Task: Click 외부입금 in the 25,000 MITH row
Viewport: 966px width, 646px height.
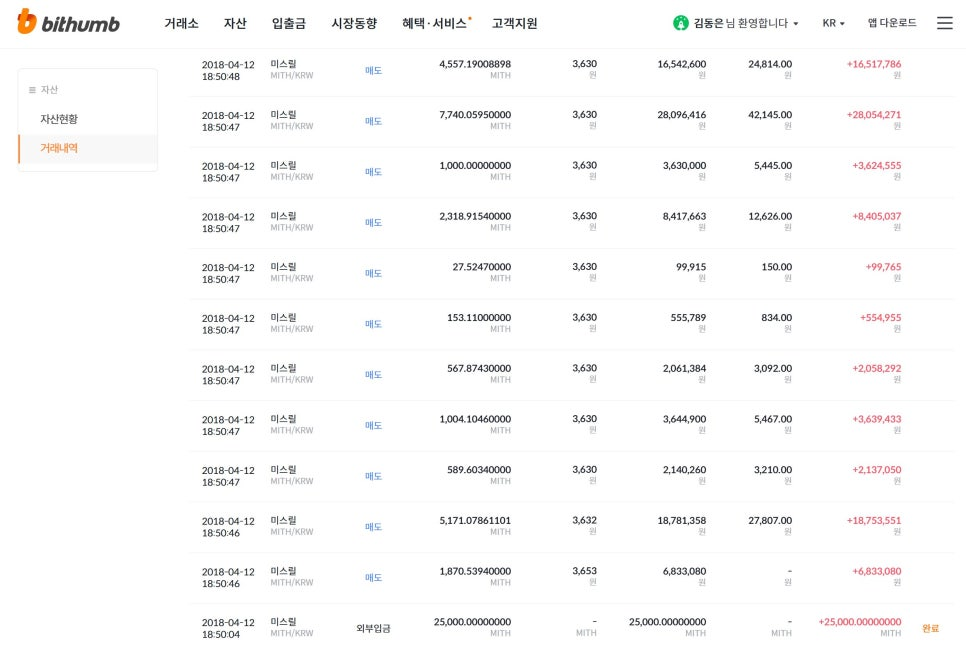Action: pyautogui.click(x=373, y=628)
